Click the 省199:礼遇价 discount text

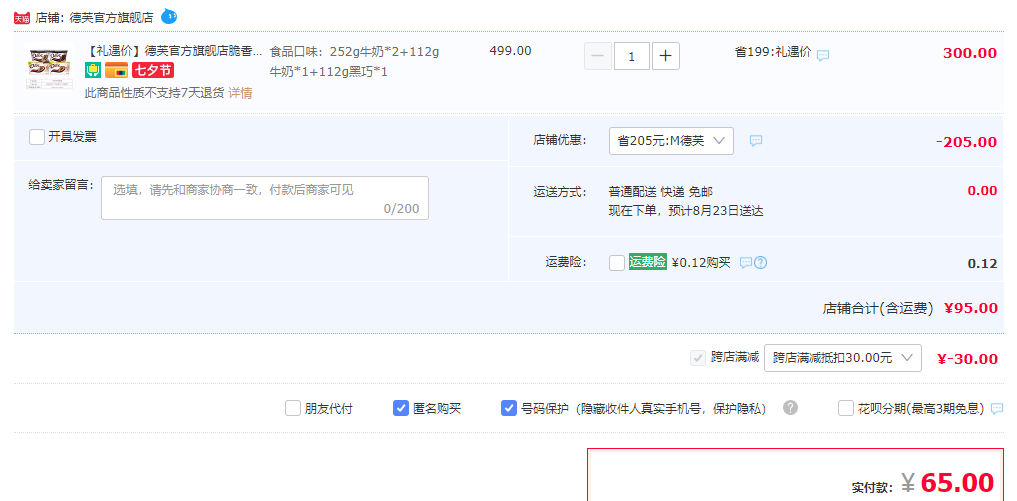point(772,53)
